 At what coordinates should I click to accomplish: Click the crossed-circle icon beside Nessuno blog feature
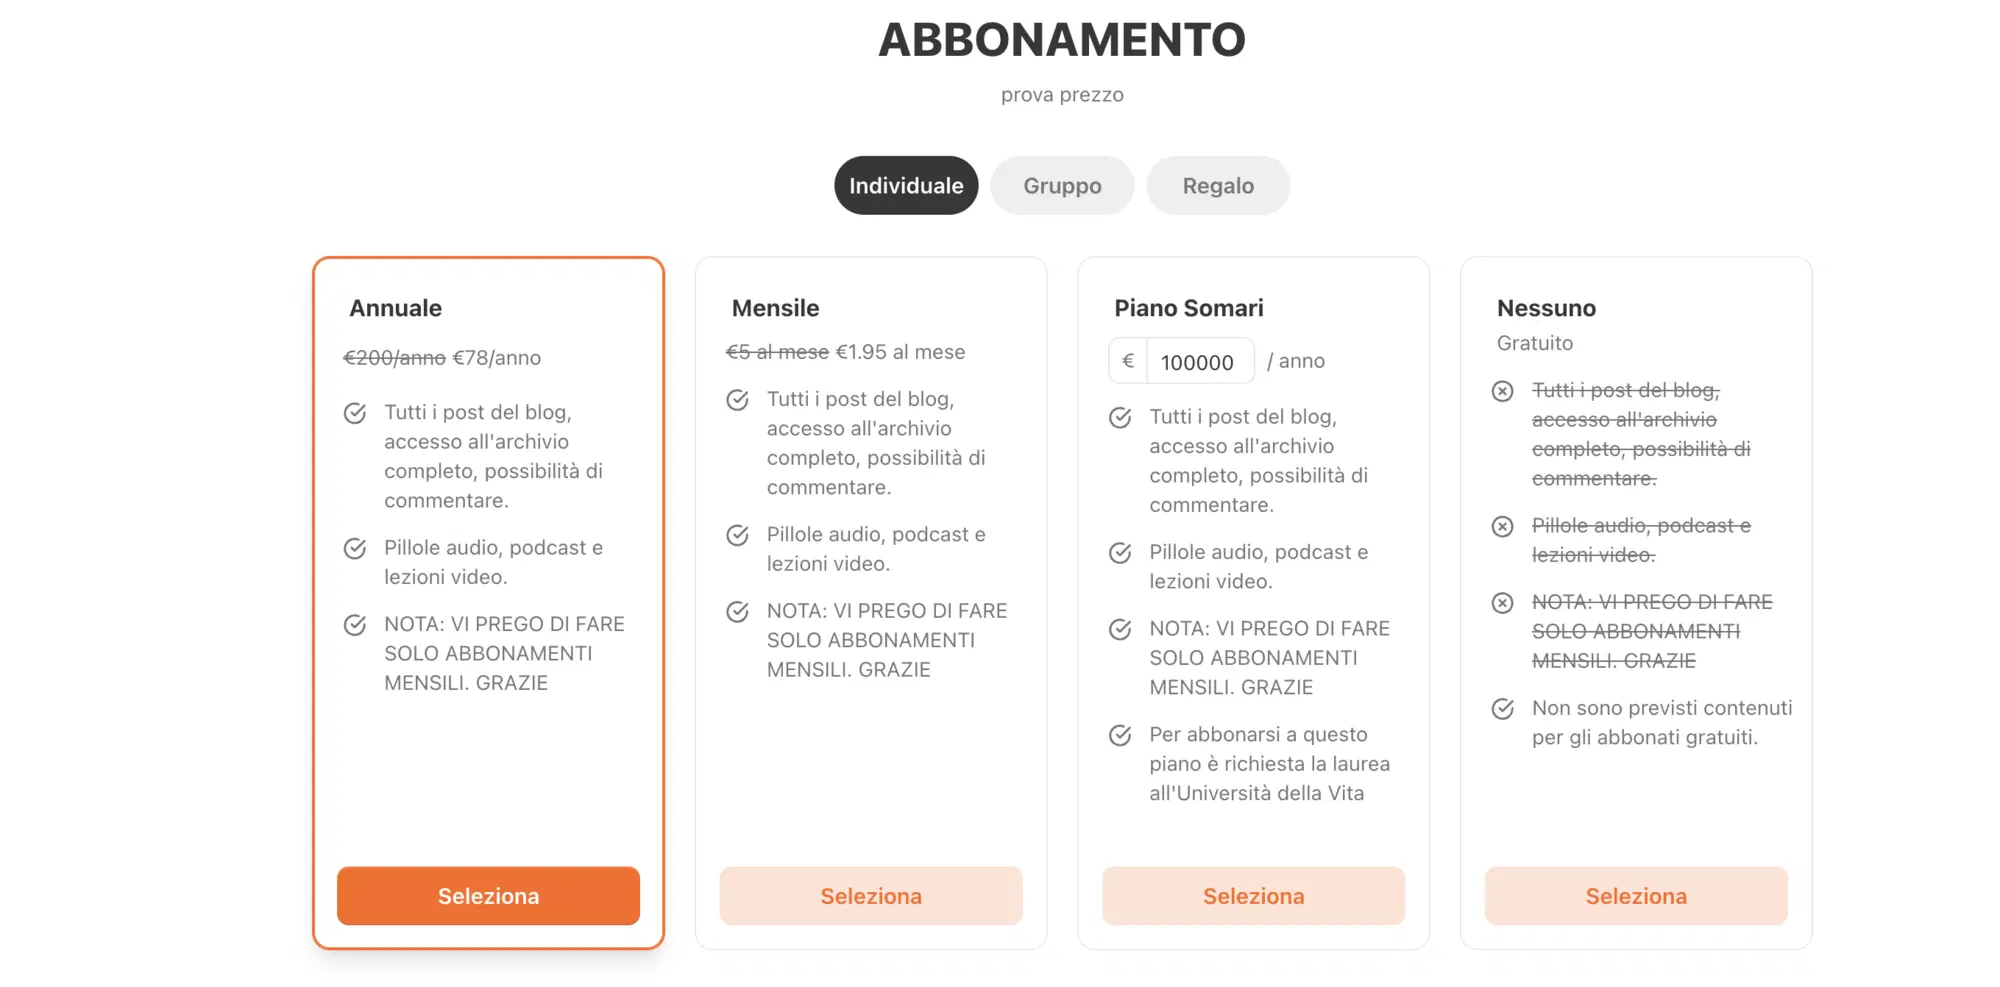coord(1502,391)
